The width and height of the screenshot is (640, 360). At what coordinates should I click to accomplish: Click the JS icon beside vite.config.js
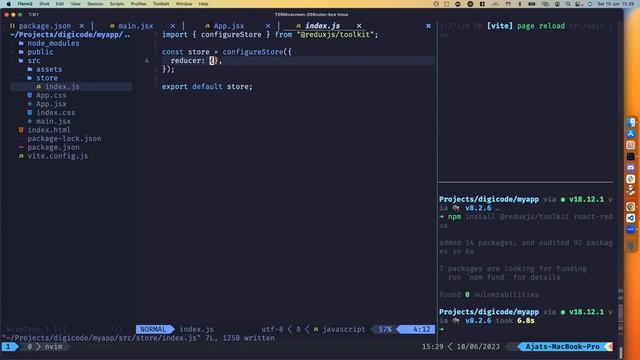click(x=21, y=156)
